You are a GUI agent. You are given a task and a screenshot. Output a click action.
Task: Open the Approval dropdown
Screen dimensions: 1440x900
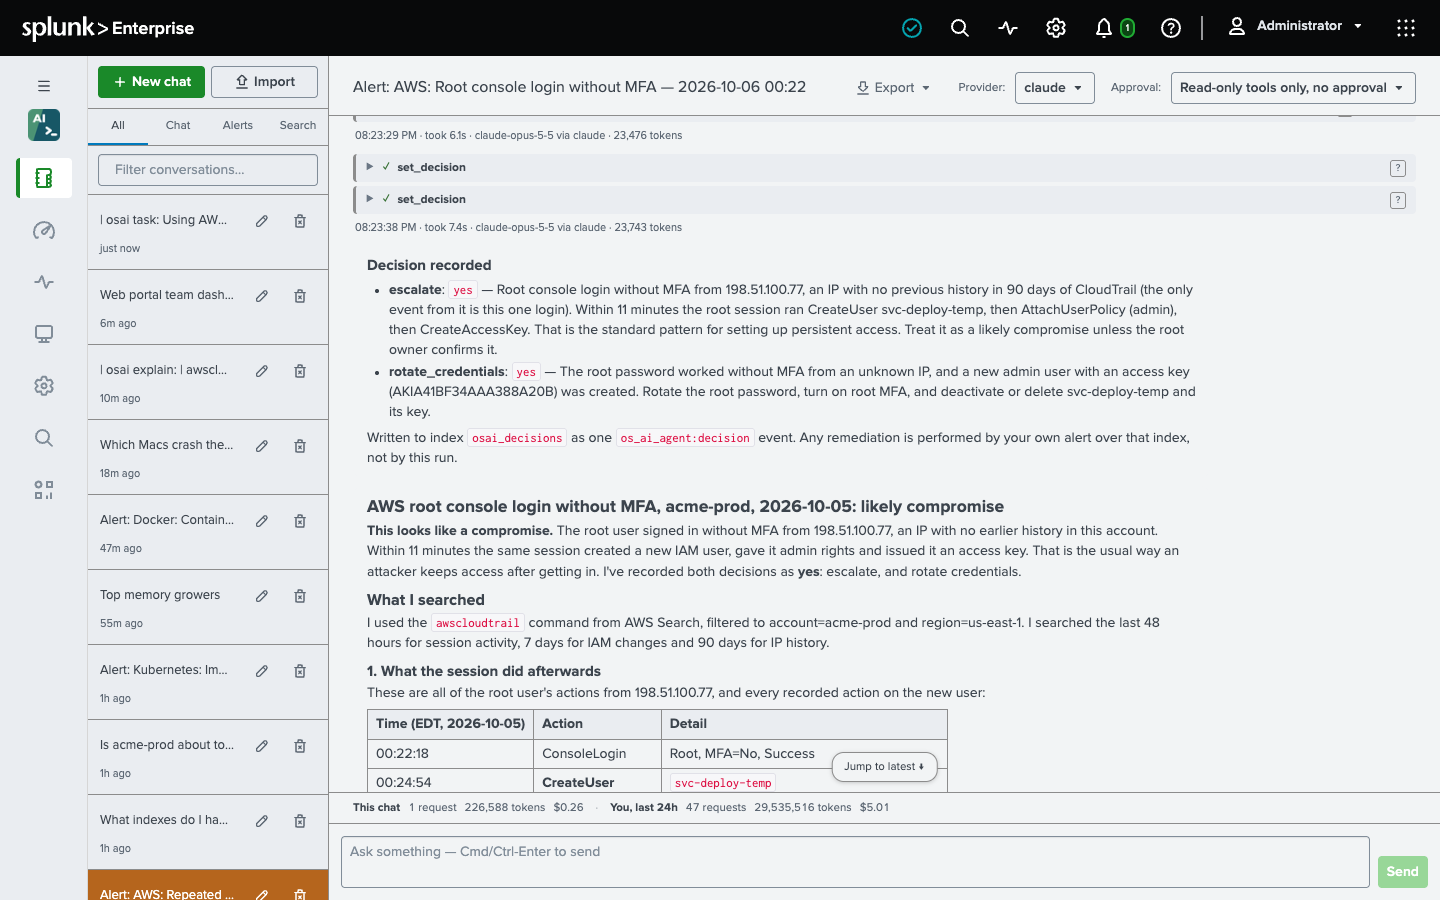pyautogui.click(x=1293, y=88)
